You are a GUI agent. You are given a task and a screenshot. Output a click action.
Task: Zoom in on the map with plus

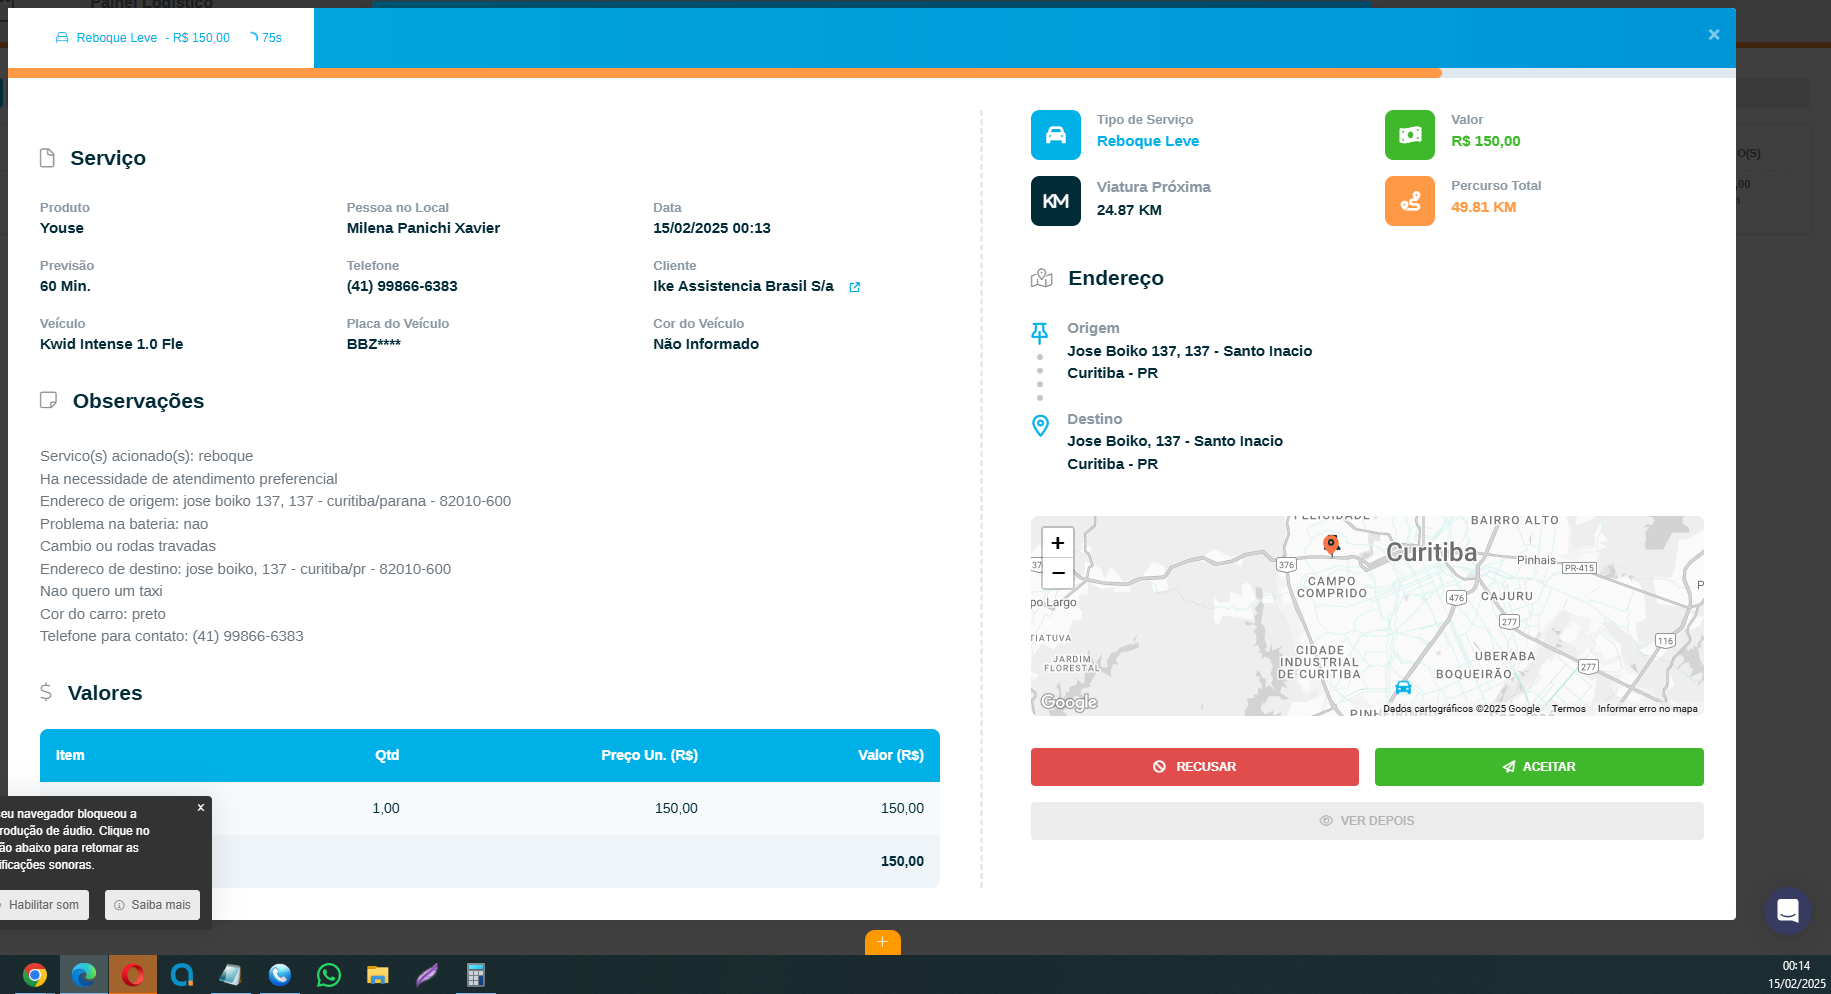pyautogui.click(x=1058, y=543)
